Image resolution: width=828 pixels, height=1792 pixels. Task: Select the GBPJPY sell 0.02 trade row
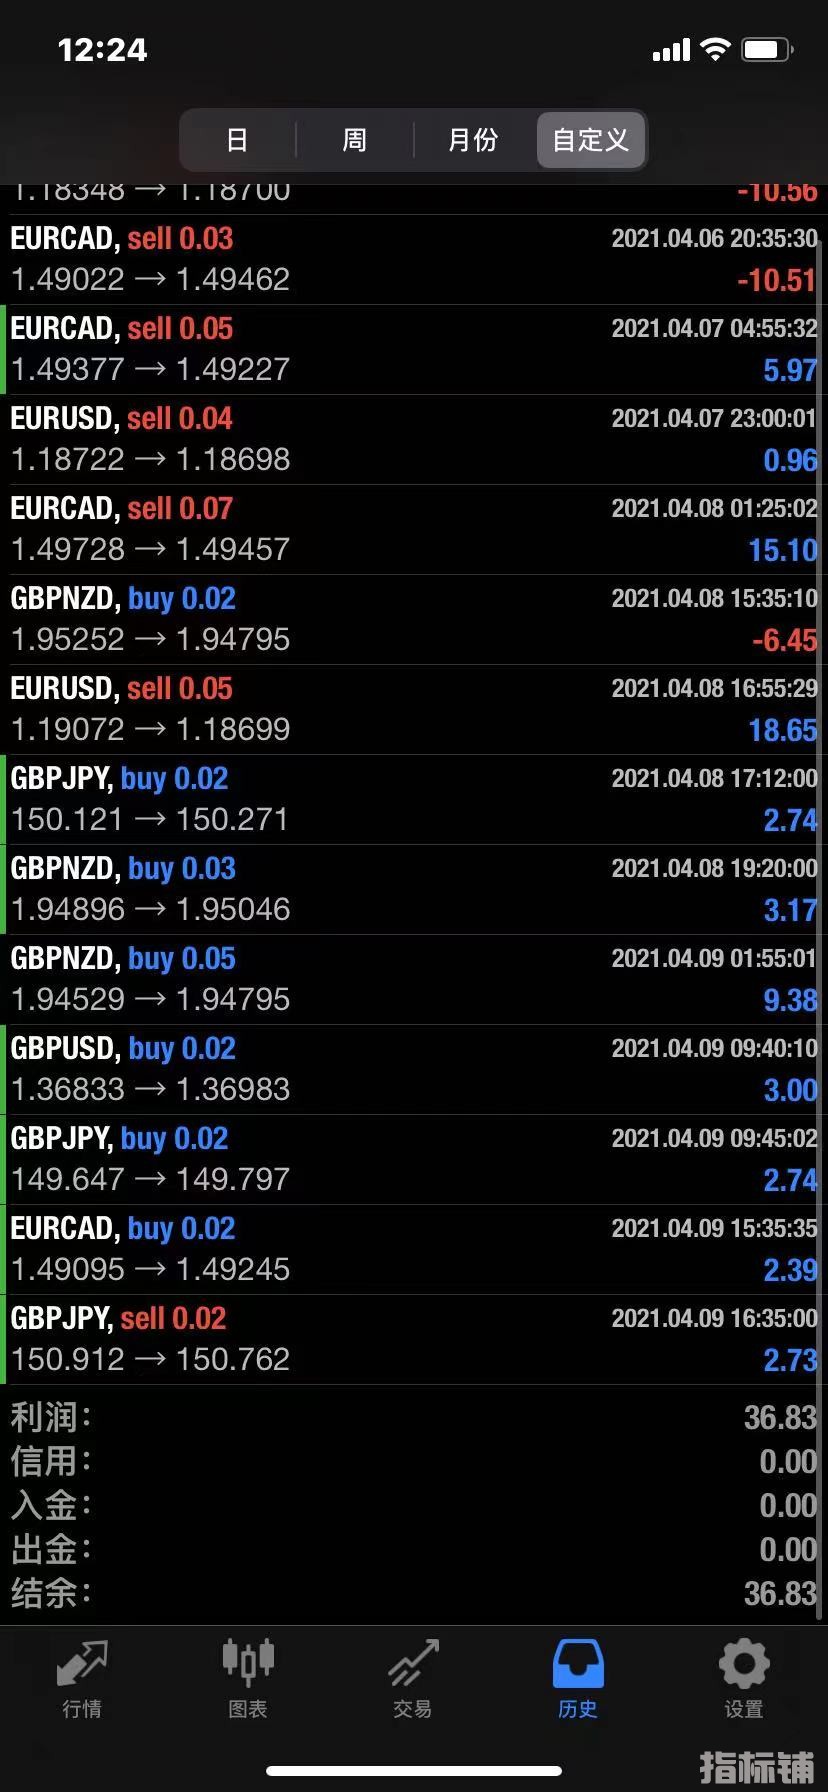point(414,1339)
